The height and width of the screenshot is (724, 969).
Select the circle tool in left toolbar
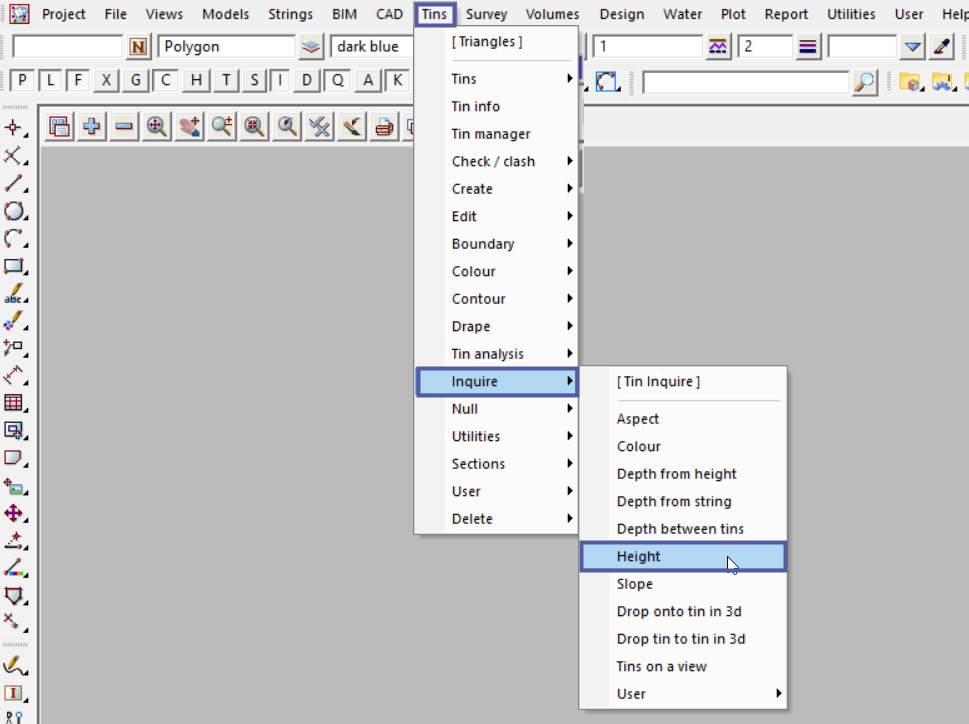14,211
